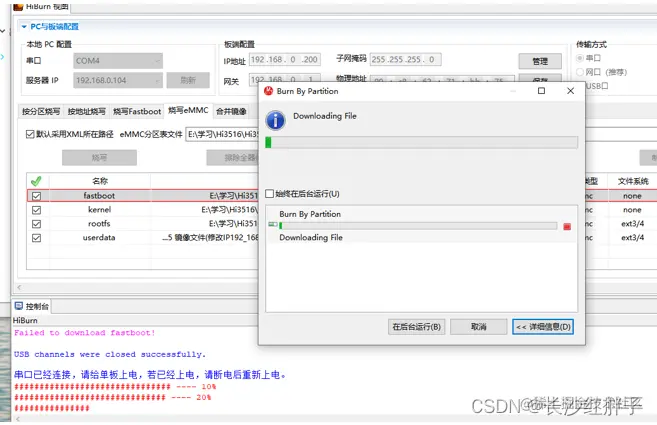Select the userdata name cell

click(99, 238)
